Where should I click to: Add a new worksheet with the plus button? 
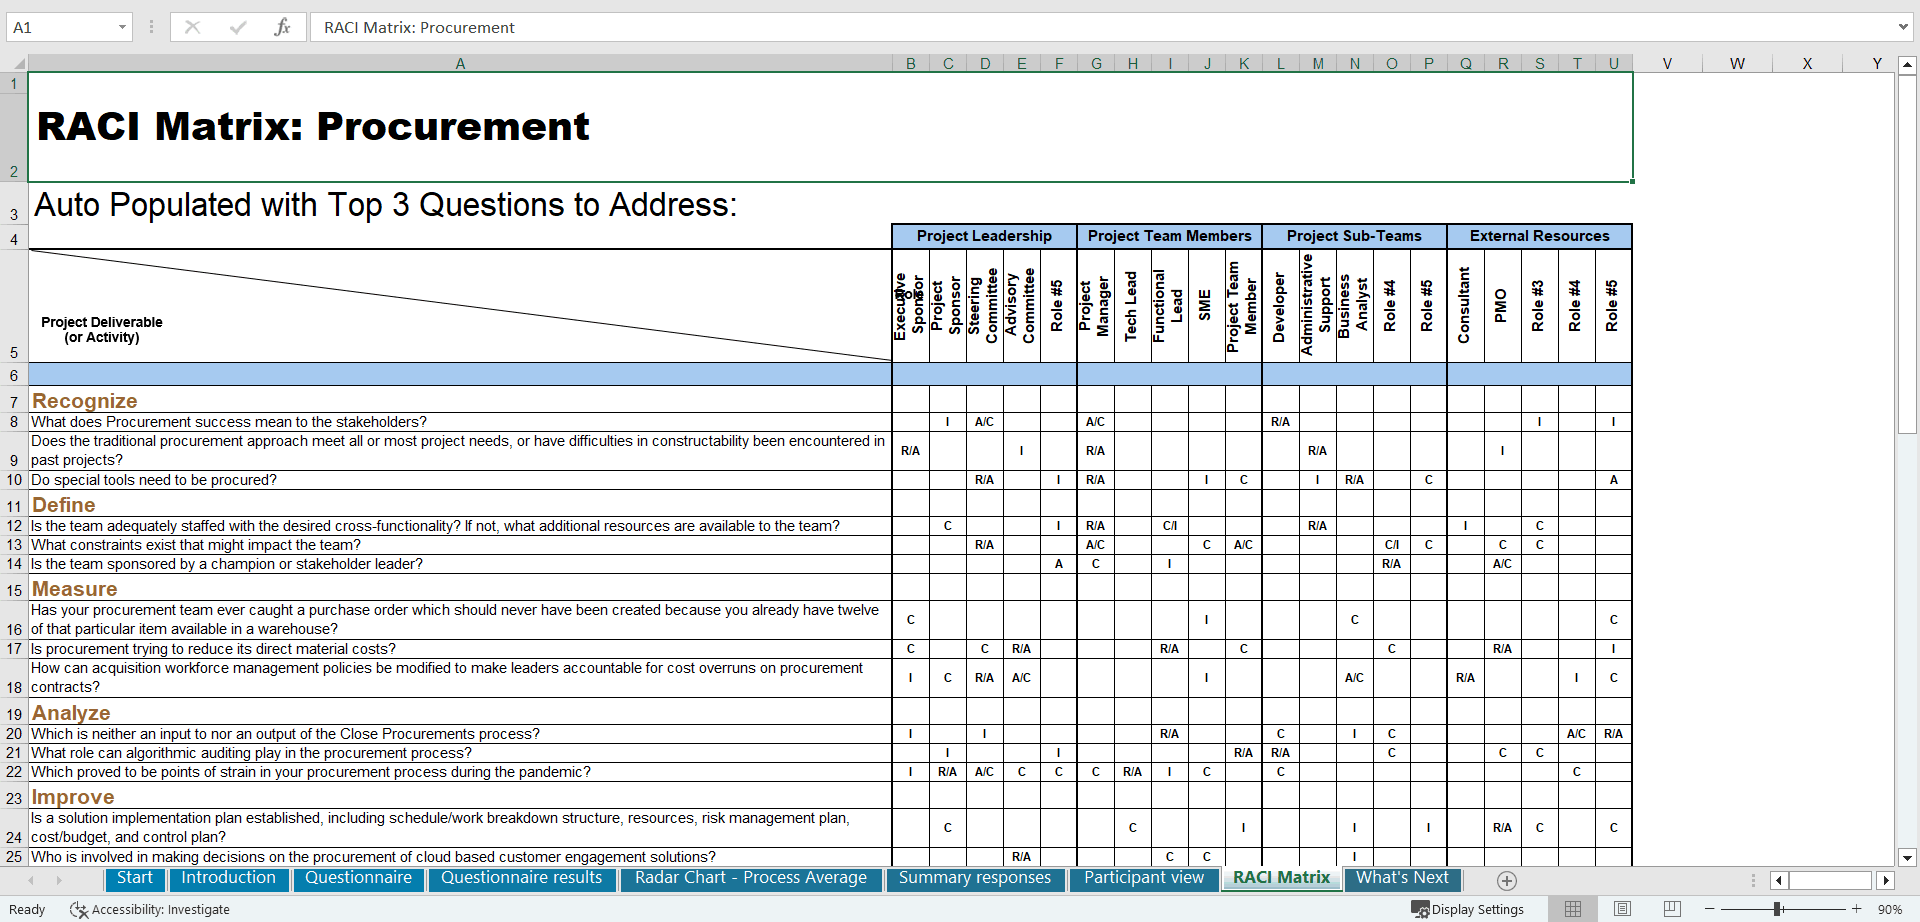coord(1507,880)
